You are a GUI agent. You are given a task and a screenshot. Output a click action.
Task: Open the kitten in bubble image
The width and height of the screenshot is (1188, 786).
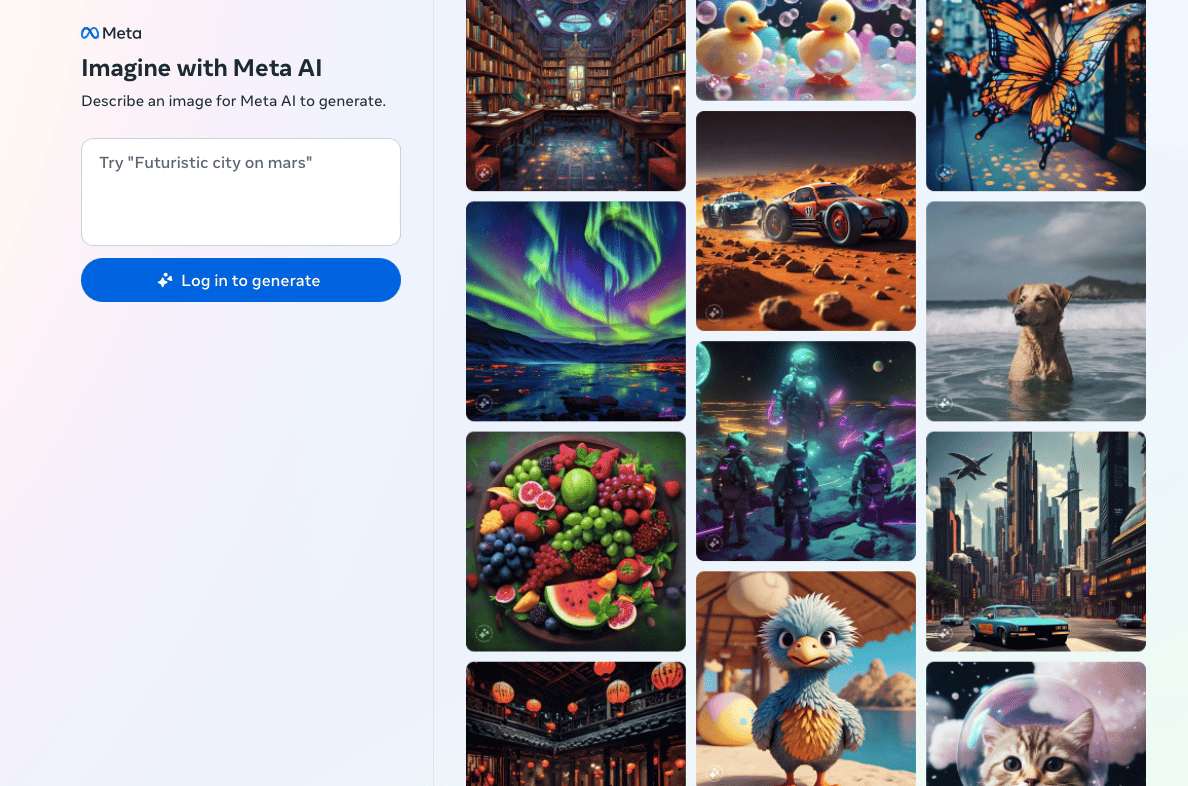[1036, 724]
